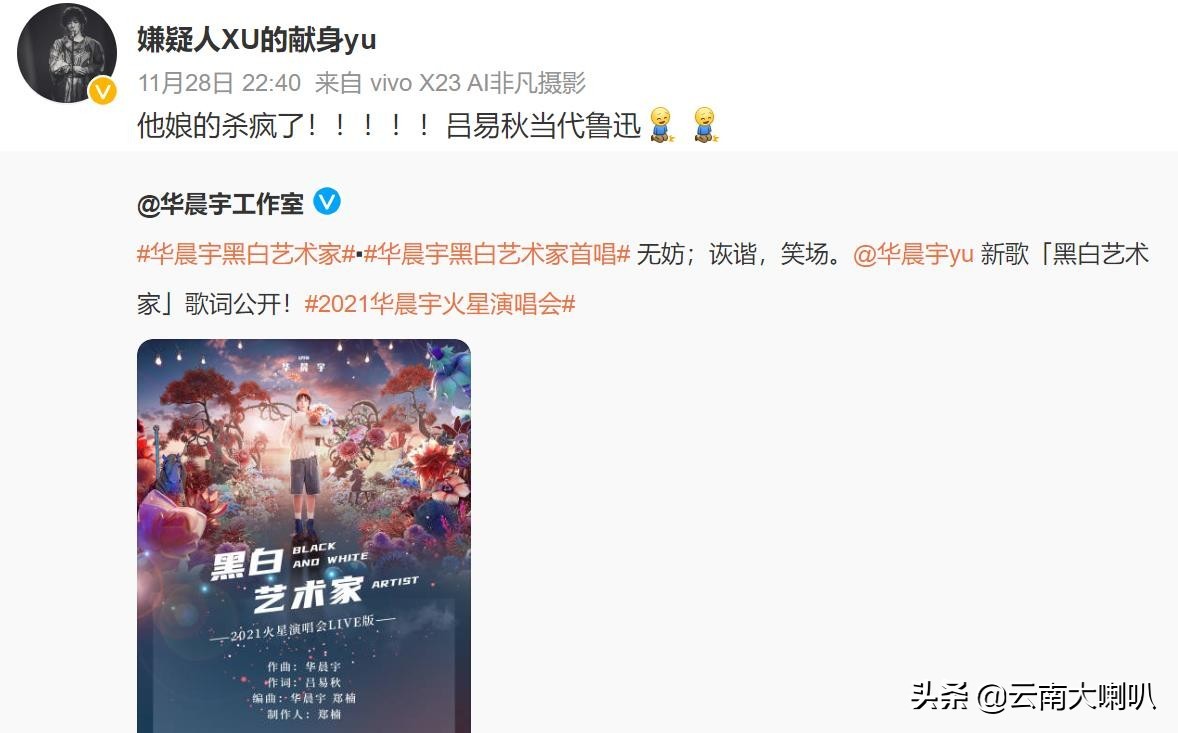Open @华晨宇工作室 account link

(220, 204)
